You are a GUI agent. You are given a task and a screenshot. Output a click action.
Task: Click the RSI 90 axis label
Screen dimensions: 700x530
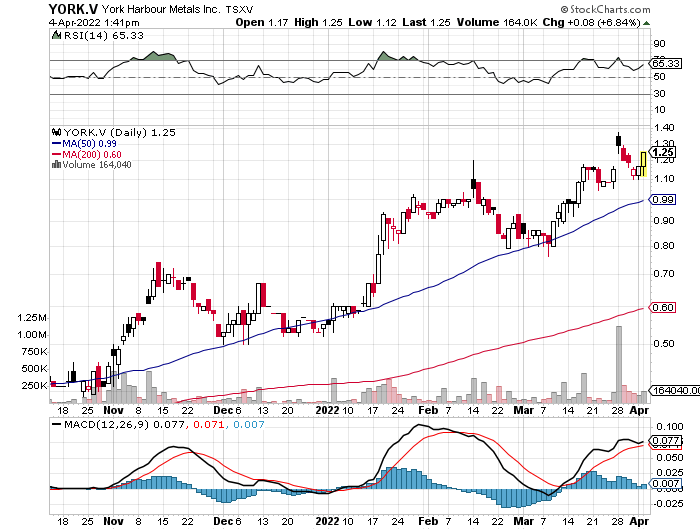[659, 44]
